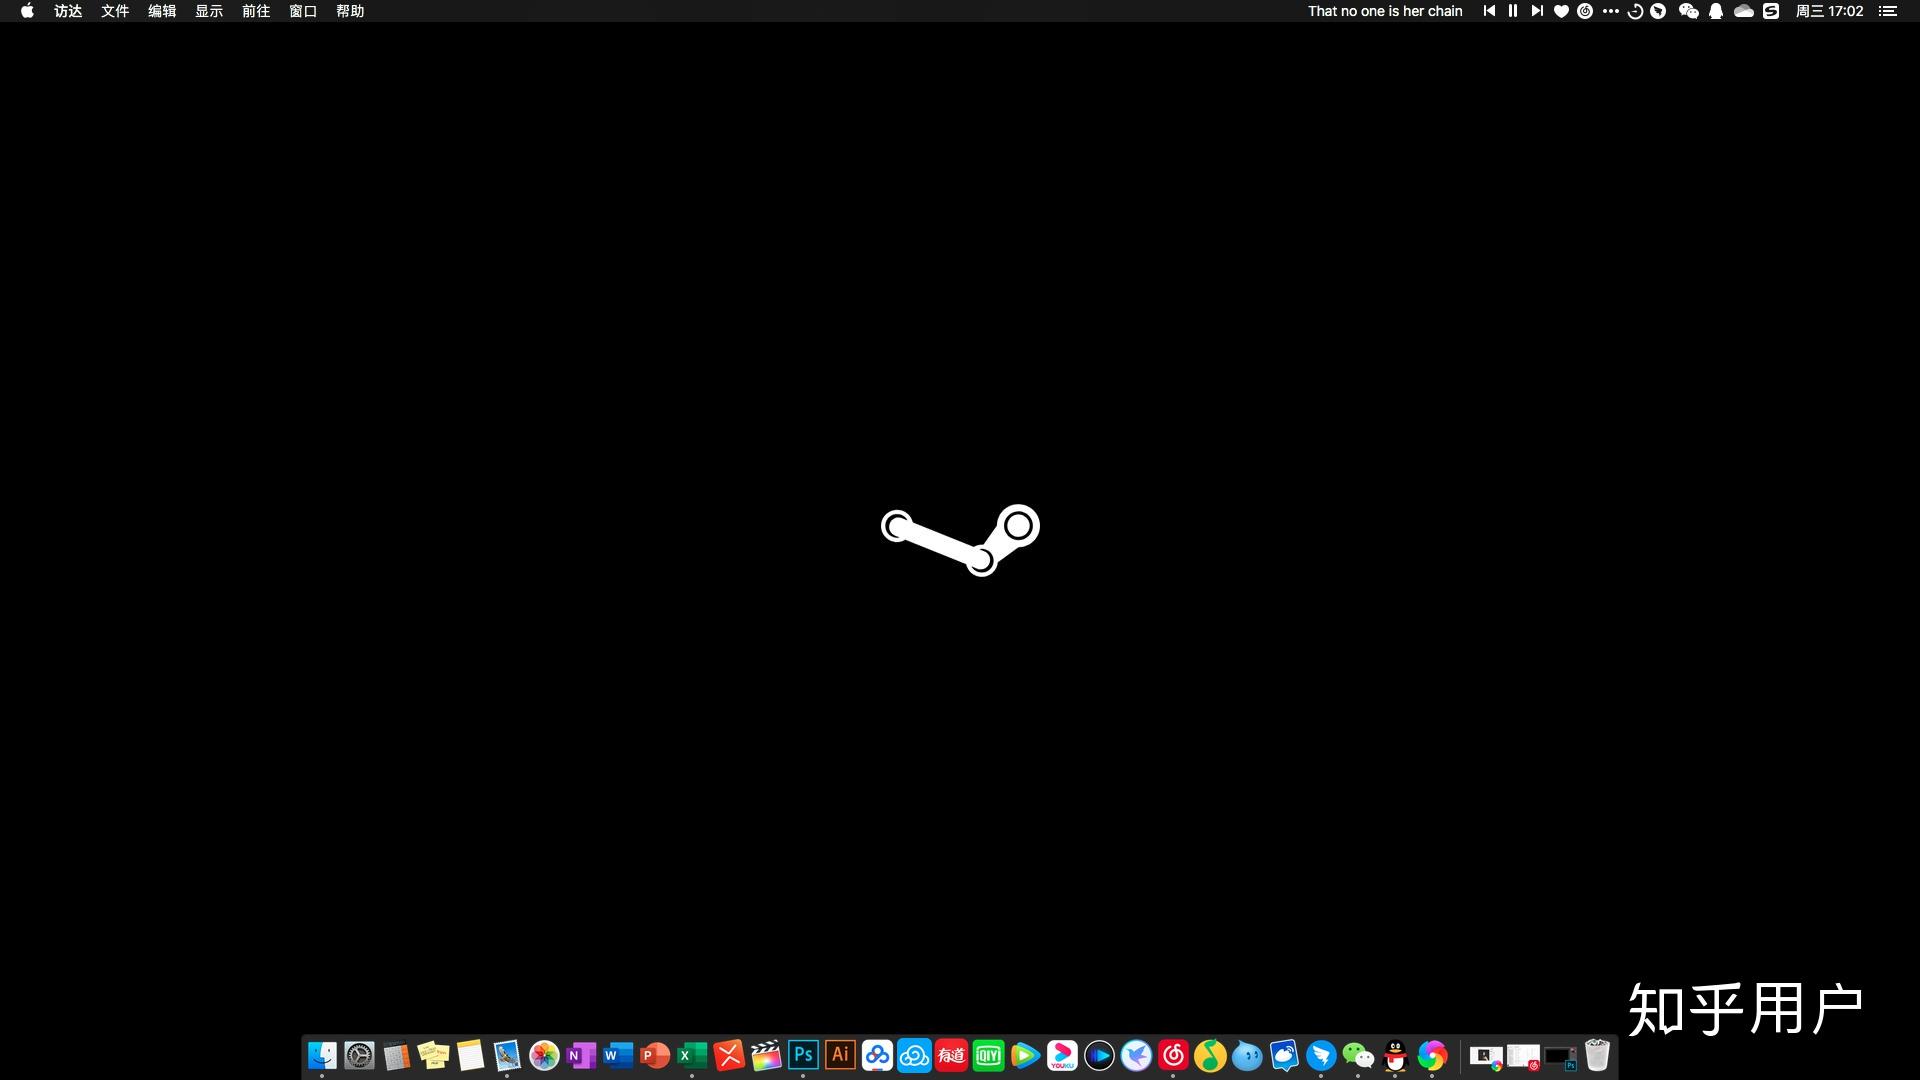Open the 文件 menu
Image resolution: width=1920 pixels, height=1080 pixels.
(115, 11)
